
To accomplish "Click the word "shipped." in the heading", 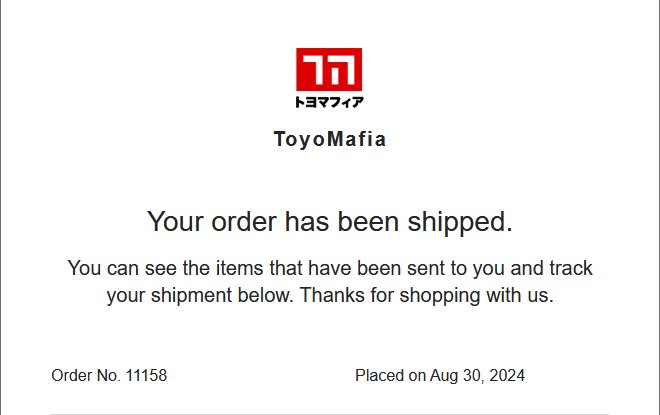I will (x=460, y=222).
